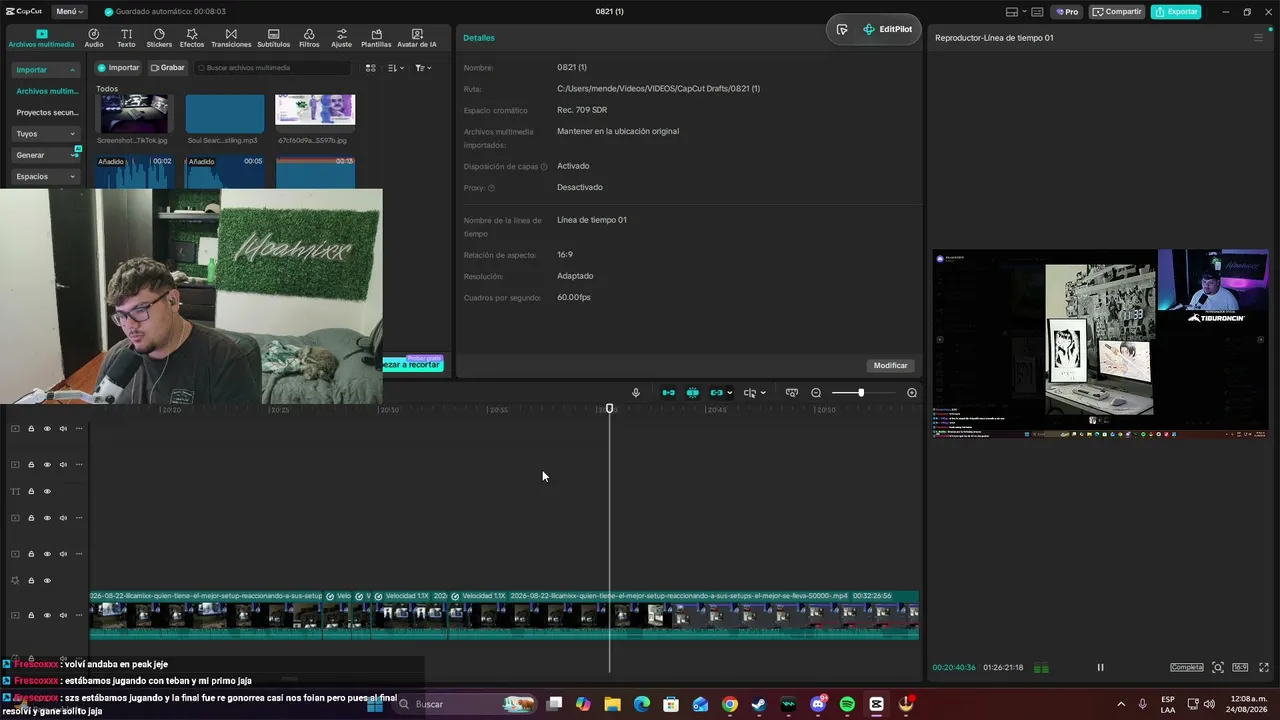Open the layout selector icon in title bar
The image size is (1280, 720).
point(1011,12)
